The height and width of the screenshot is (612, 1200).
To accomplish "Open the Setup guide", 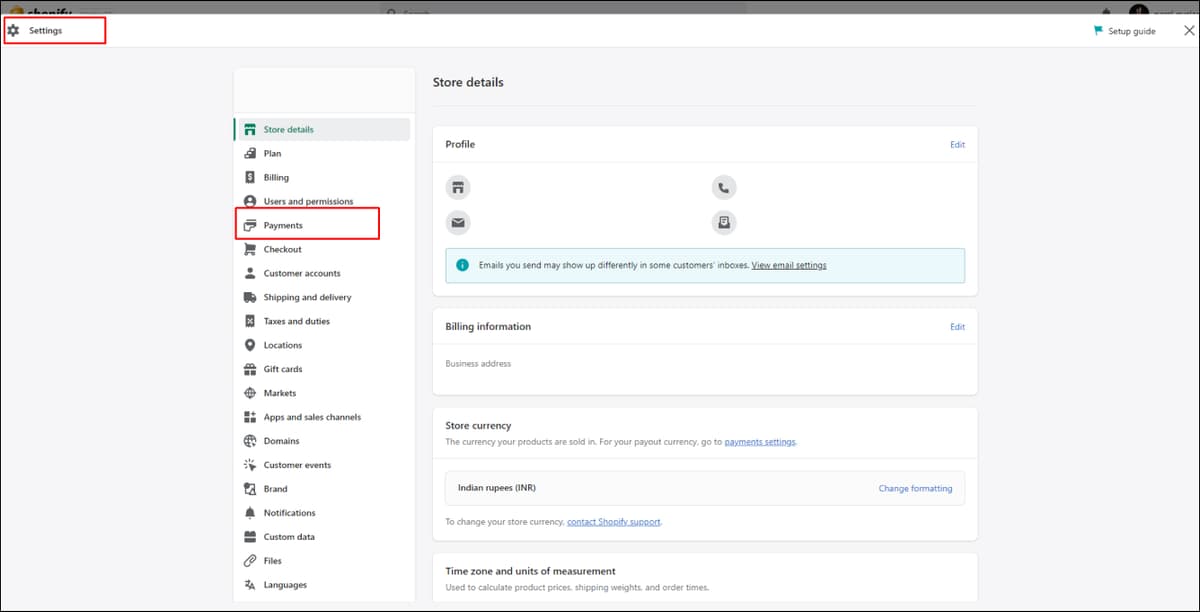I will tap(1125, 31).
